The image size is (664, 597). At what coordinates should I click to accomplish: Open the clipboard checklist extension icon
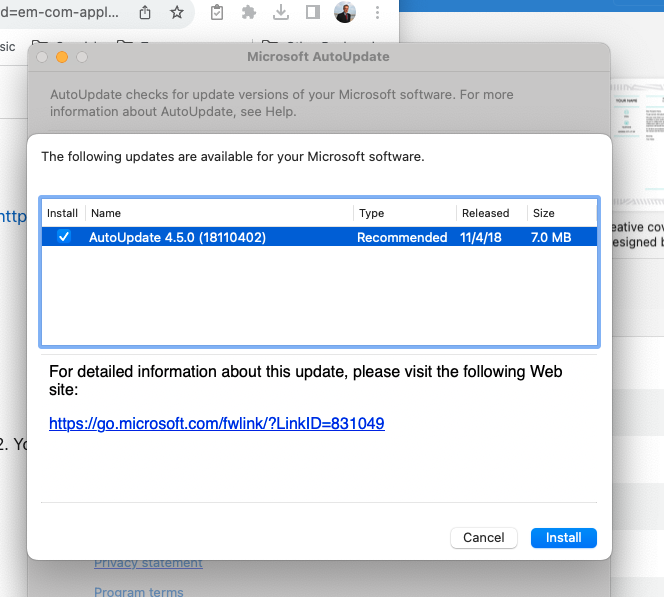[x=217, y=12]
